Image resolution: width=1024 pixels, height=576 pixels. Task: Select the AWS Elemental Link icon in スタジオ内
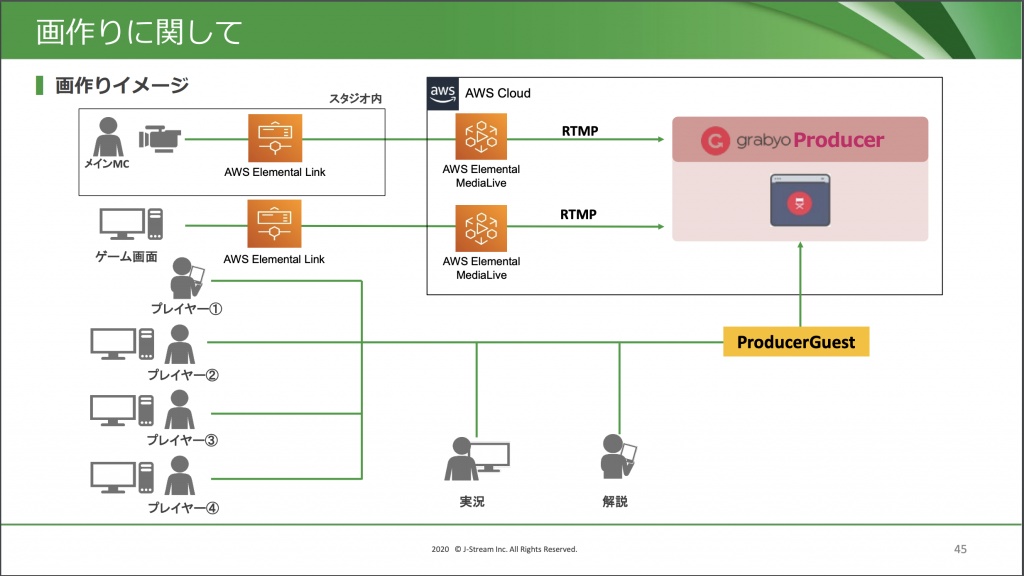[x=275, y=137]
